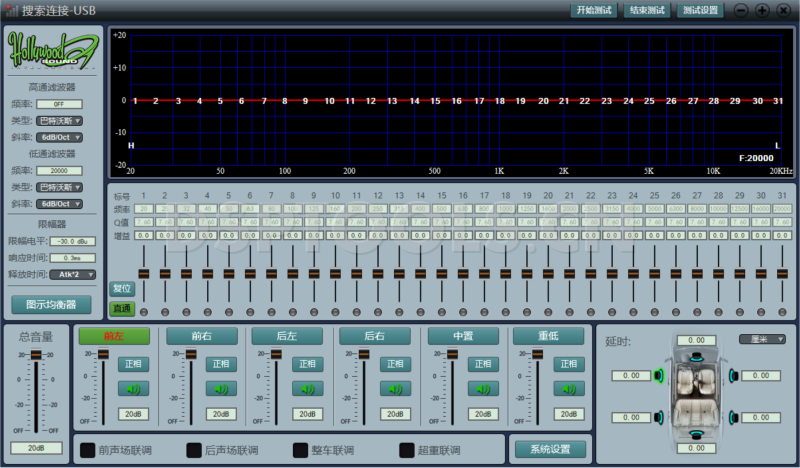
Task: Click the 重低 channel speaker icon
Action: pos(568,389)
